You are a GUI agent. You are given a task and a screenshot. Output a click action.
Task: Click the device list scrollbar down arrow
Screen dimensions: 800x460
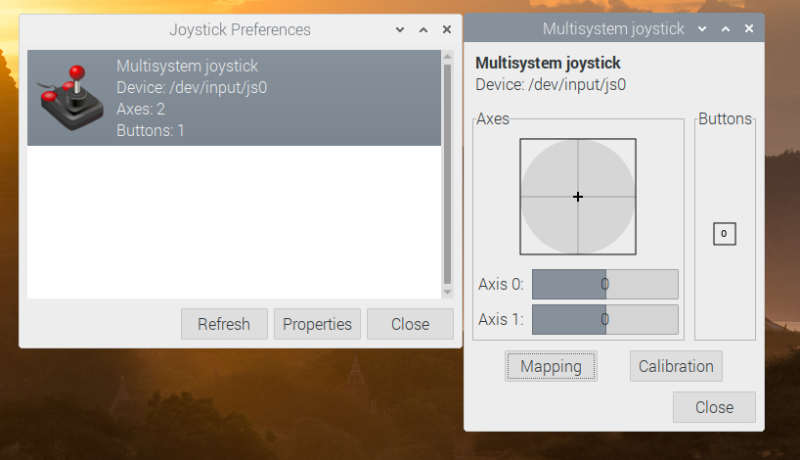(x=447, y=292)
